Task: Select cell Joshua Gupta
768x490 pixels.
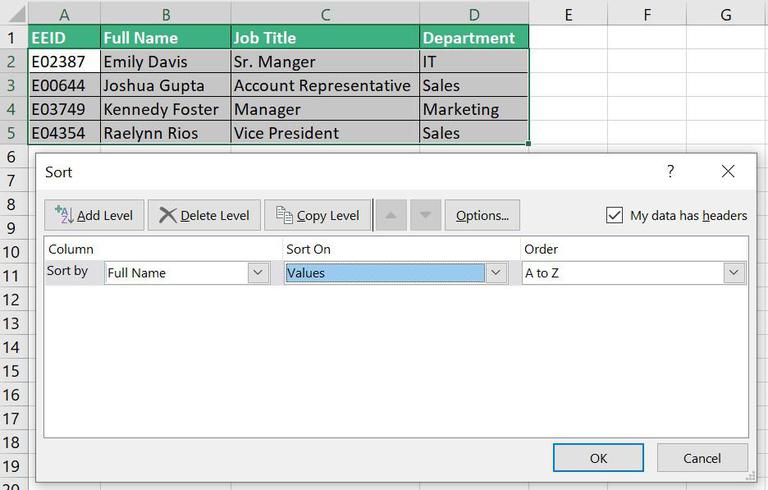Action: click(x=166, y=85)
